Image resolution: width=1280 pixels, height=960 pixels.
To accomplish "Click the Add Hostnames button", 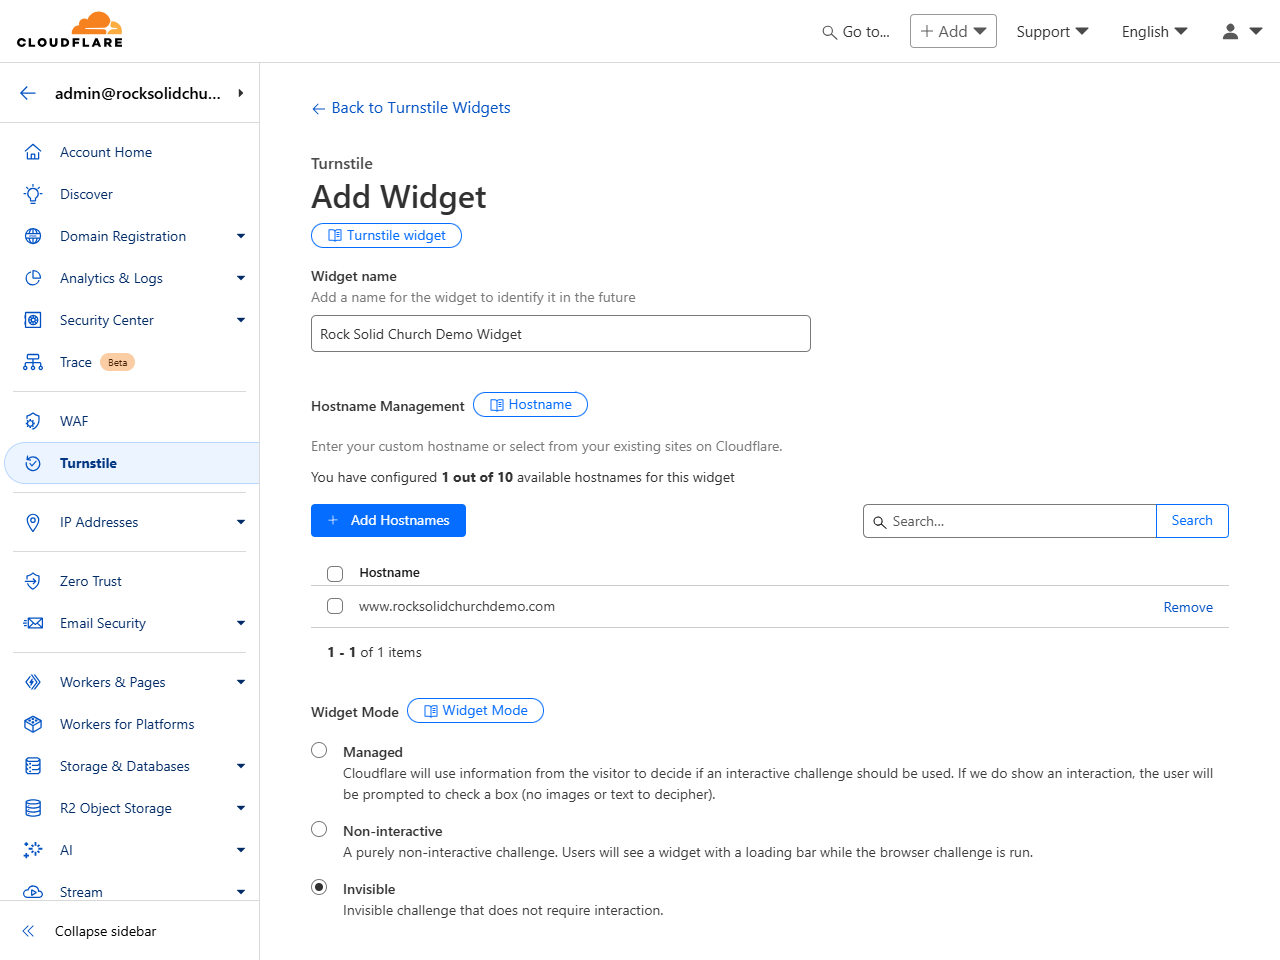I will [x=388, y=520].
